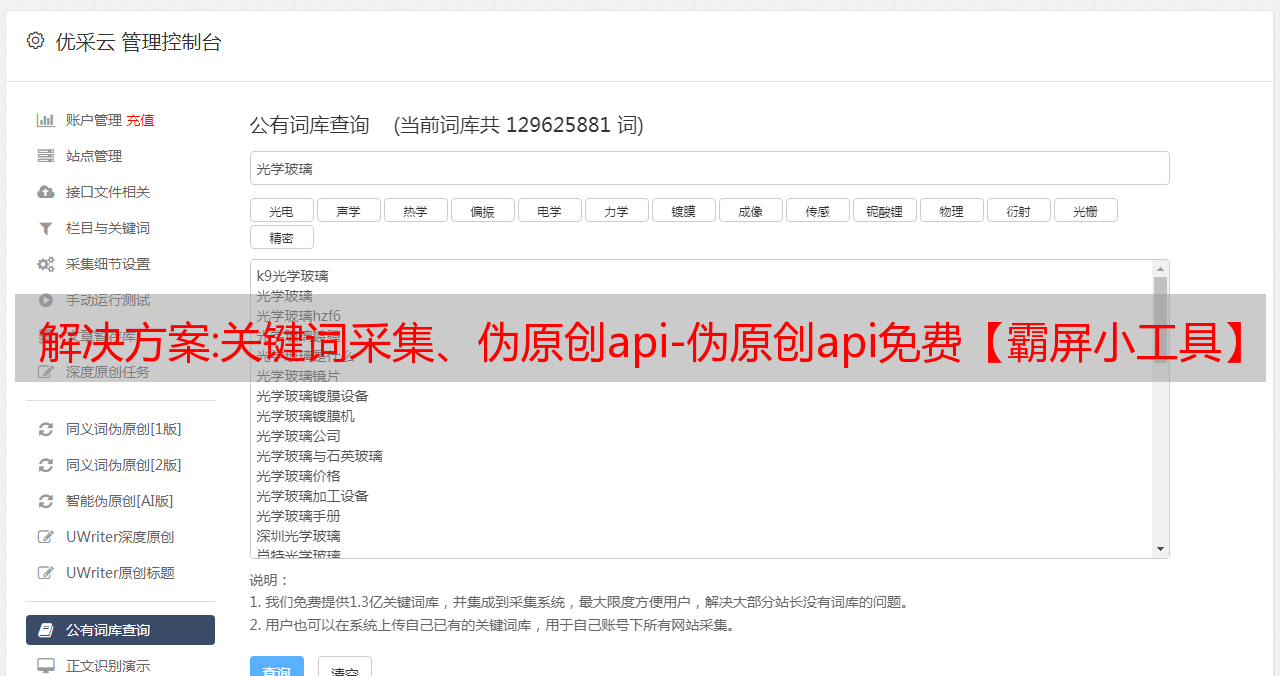The height and width of the screenshot is (676, 1280).
Task: Open 智能伪原创[AI版] menu item
Action: [120, 501]
